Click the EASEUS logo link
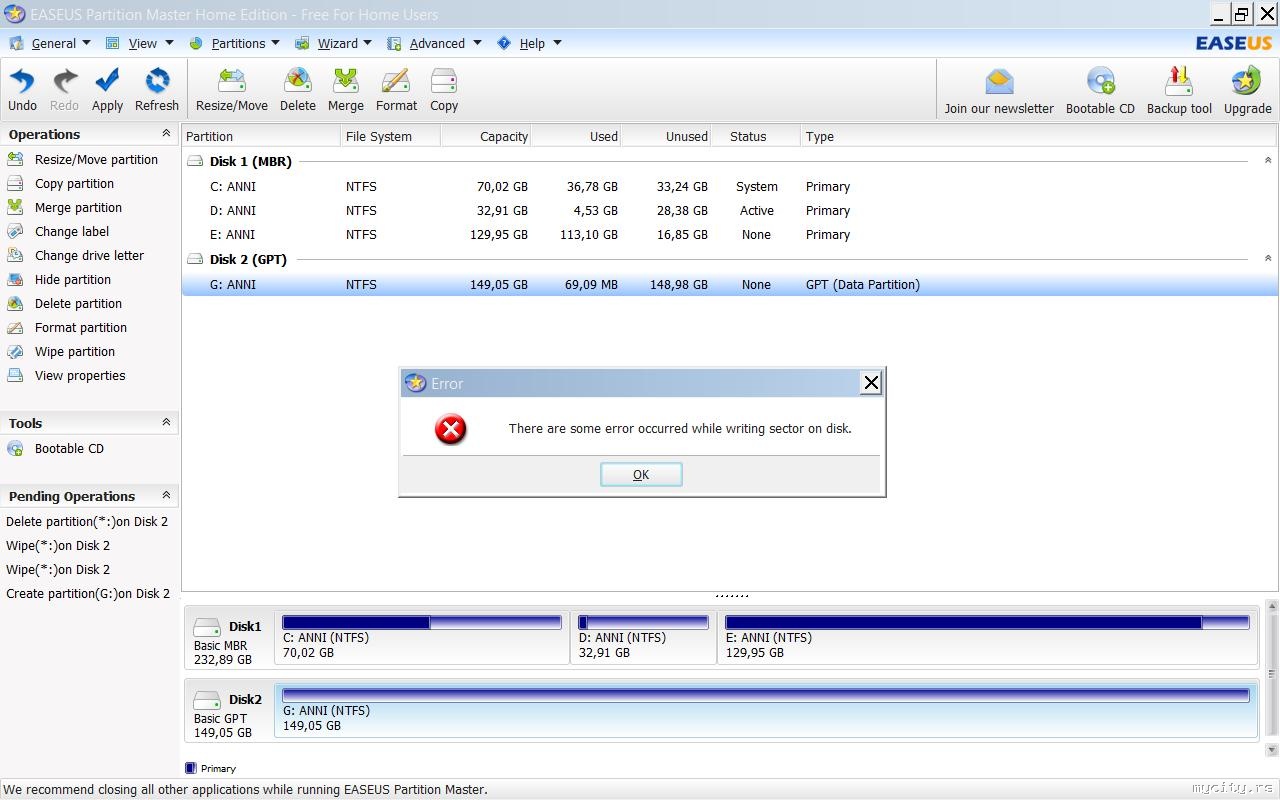Image resolution: width=1280 pixels, height=800 pixels. coord(1234,43)
